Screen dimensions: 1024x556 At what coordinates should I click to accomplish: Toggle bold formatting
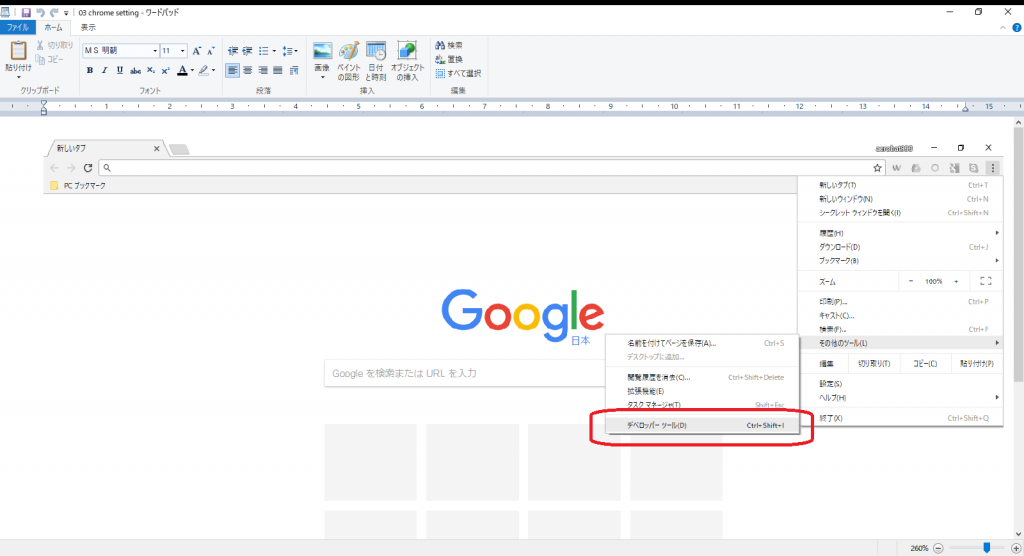point(89,70)
